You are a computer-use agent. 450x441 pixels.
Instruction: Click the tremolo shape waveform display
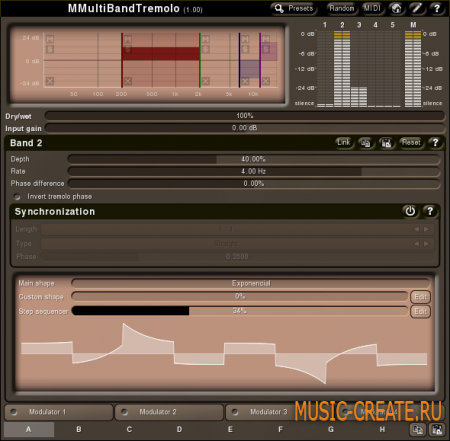[224, 353]
